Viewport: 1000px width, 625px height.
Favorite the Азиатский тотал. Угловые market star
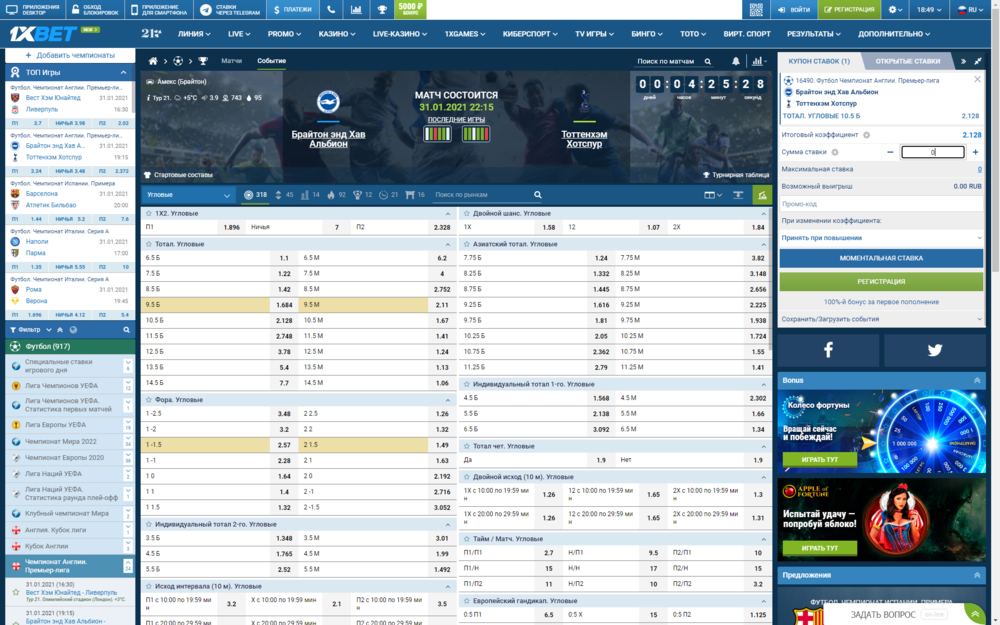467,244
